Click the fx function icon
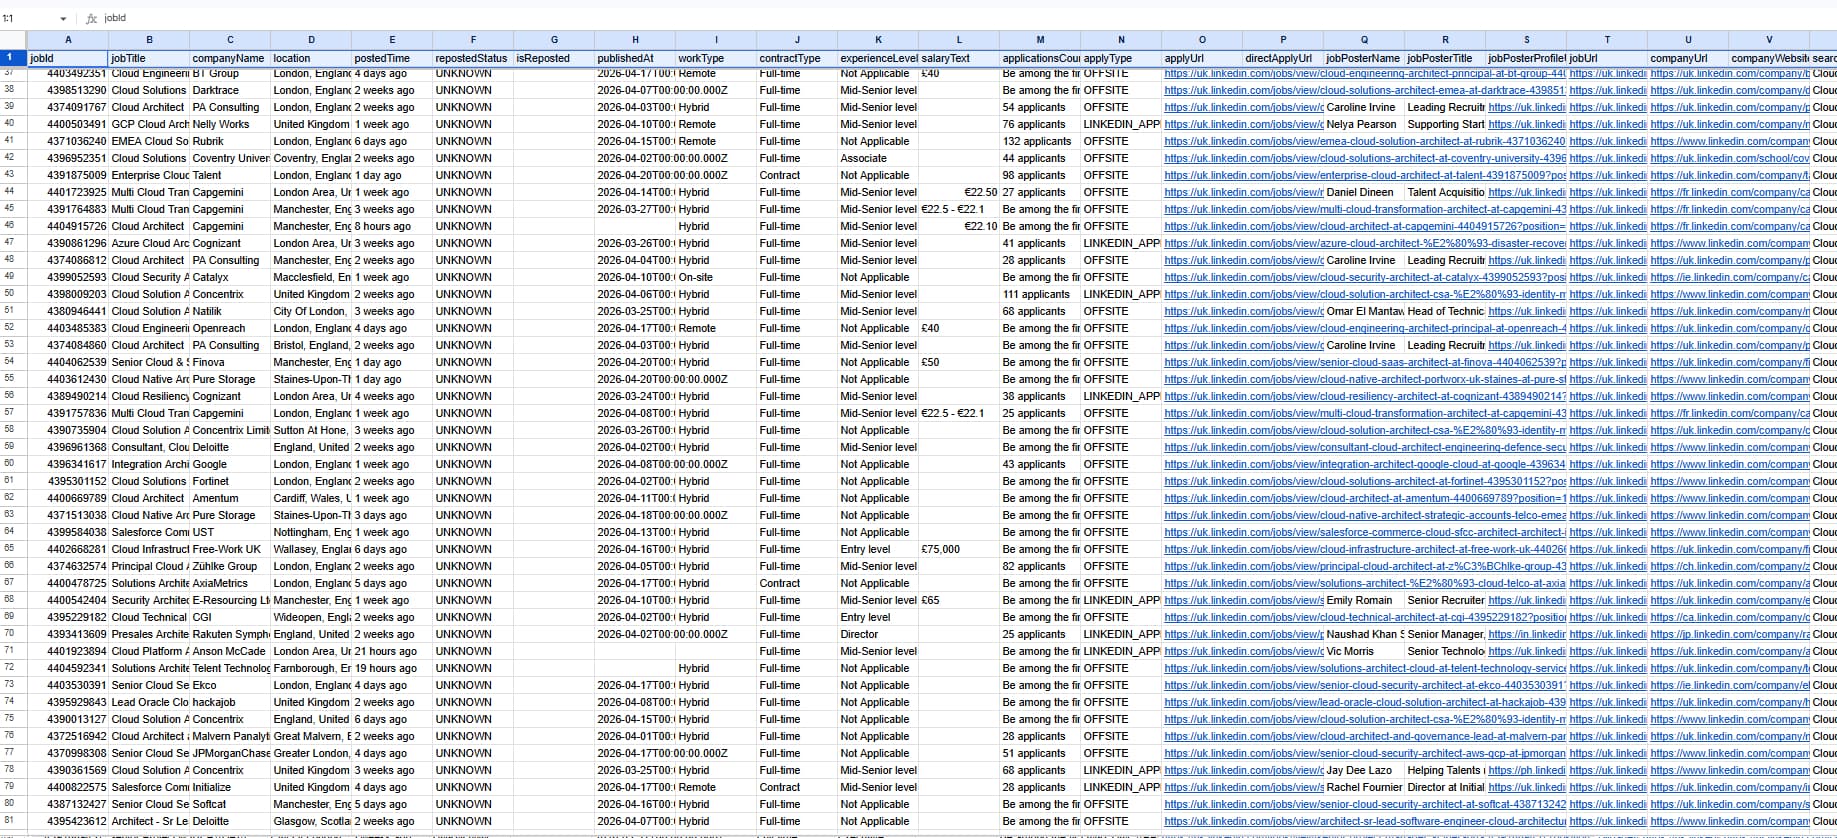 pos(91,19)
